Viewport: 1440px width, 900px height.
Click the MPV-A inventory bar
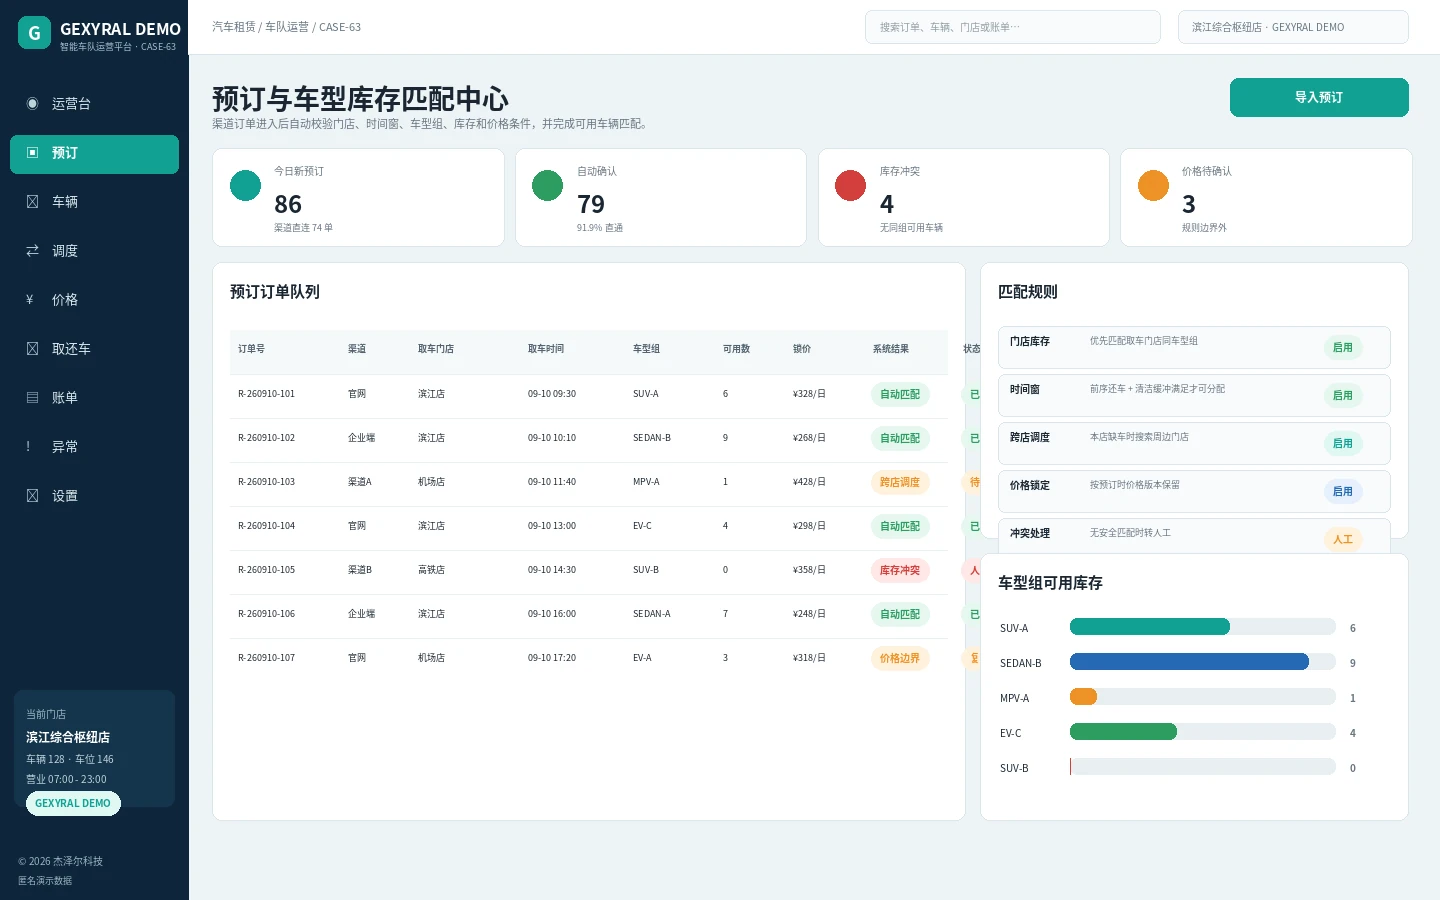coord(1203,697)
